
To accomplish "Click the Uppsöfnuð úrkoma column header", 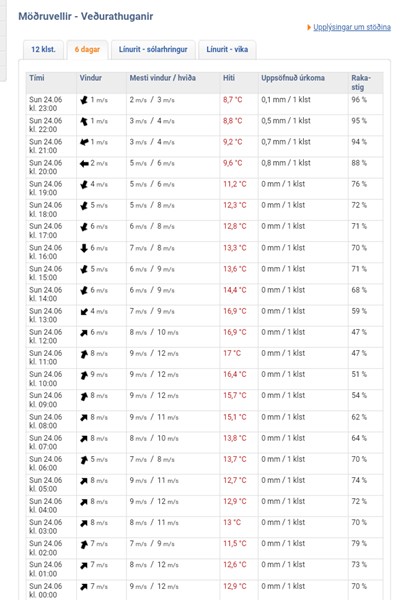I will [293, 78].
